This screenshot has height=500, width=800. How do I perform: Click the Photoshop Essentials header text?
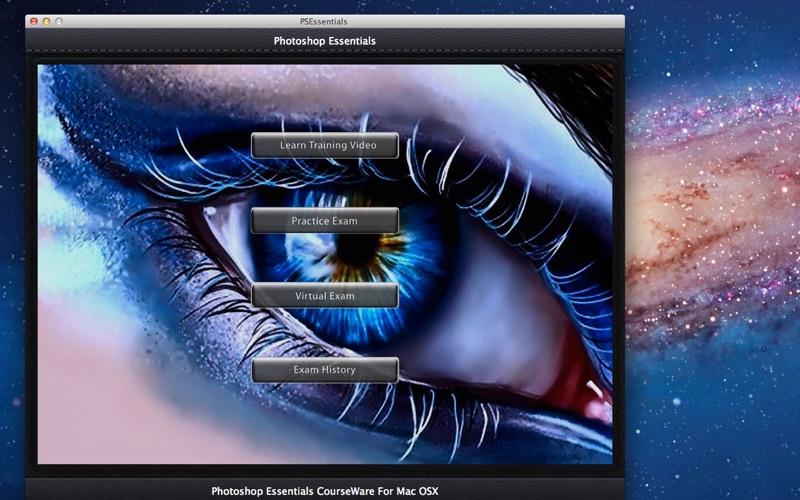[x=324, y=41]
